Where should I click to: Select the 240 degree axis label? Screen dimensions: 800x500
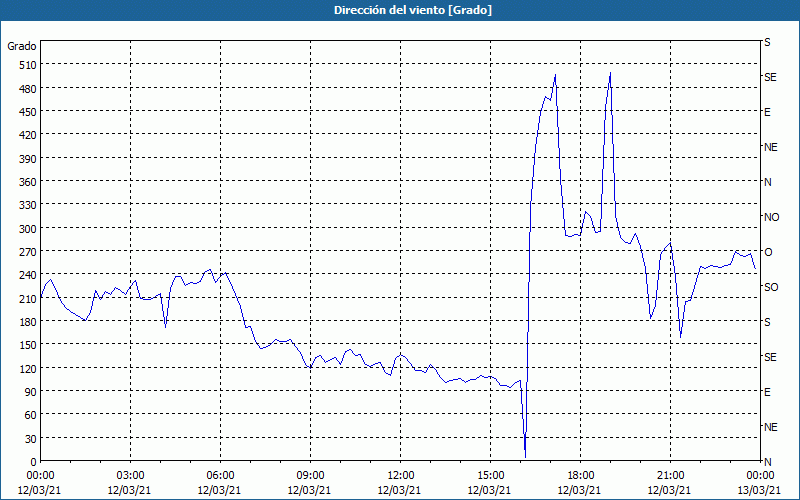[x=28, y=276]
